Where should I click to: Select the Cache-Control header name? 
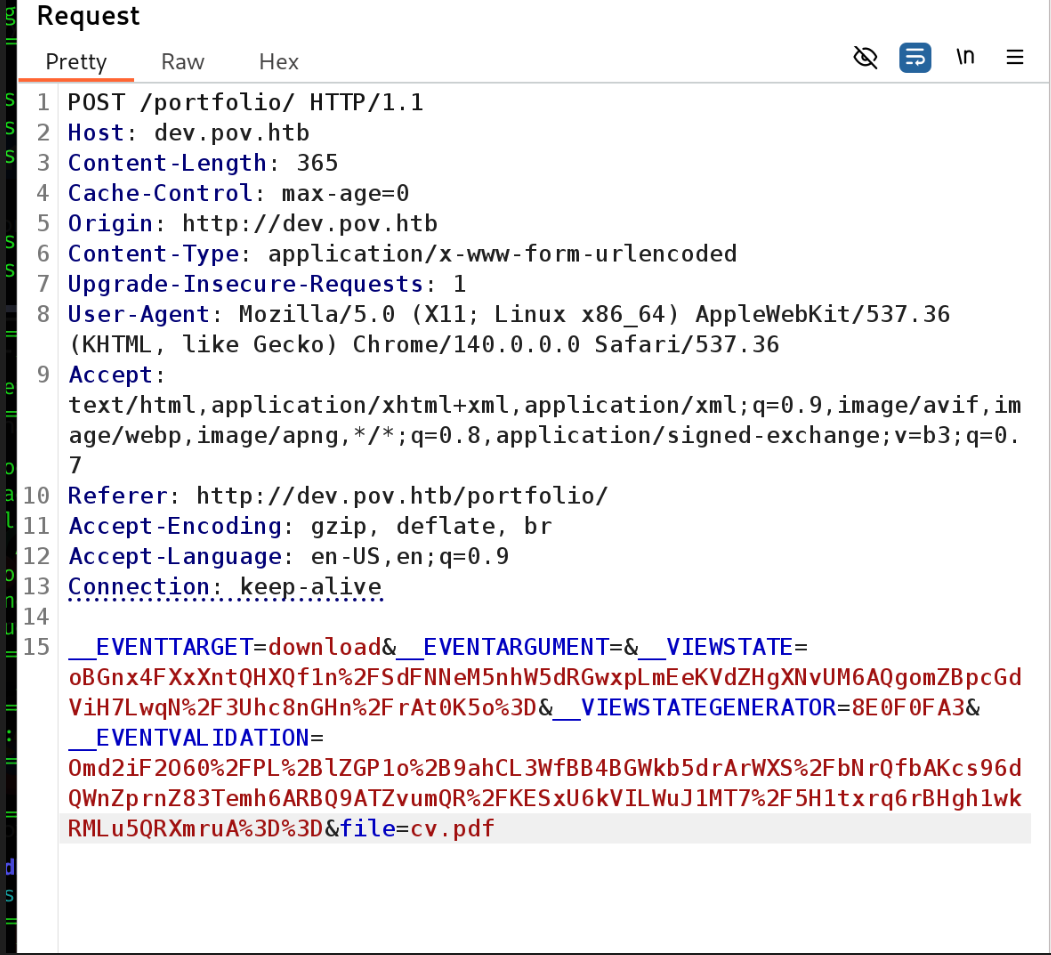160,193
